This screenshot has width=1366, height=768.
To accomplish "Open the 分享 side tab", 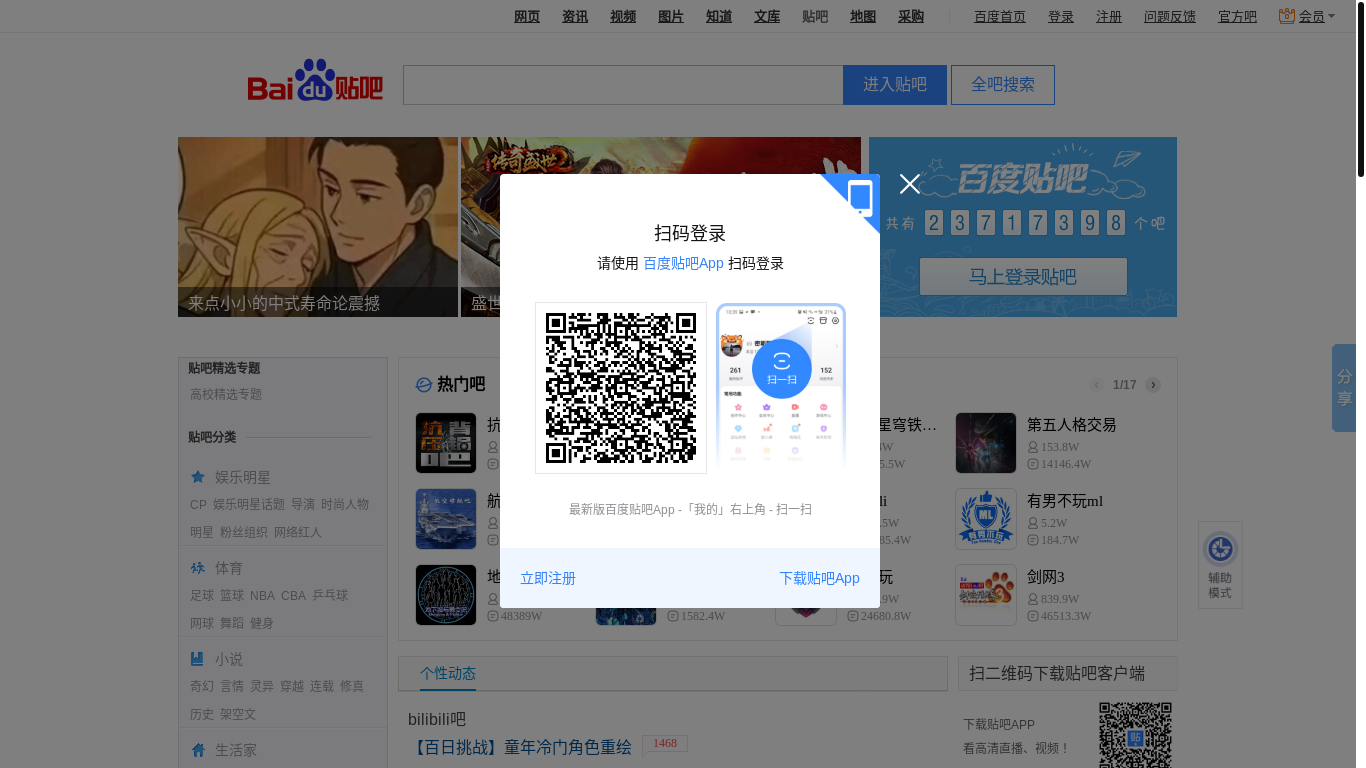I will (x=1344, y=388).
